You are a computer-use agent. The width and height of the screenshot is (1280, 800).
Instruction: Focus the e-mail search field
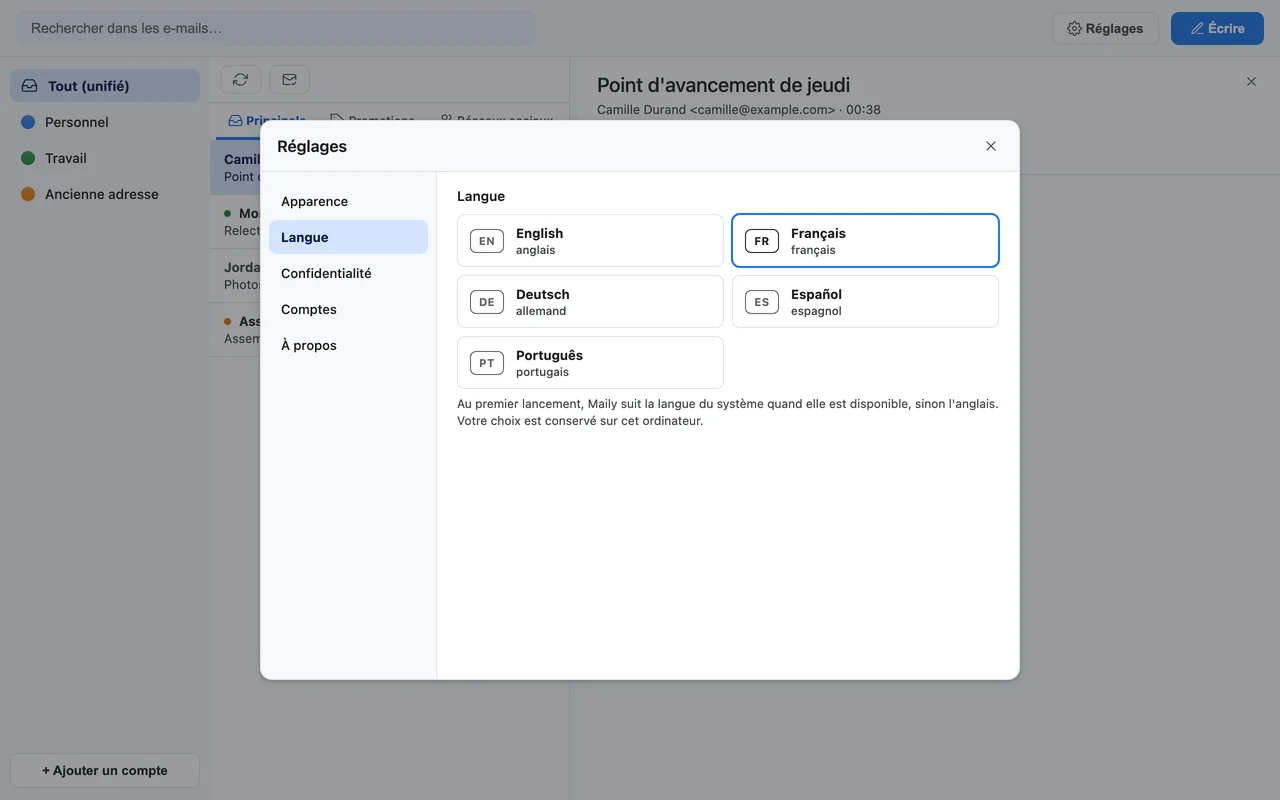coord(276,28)
